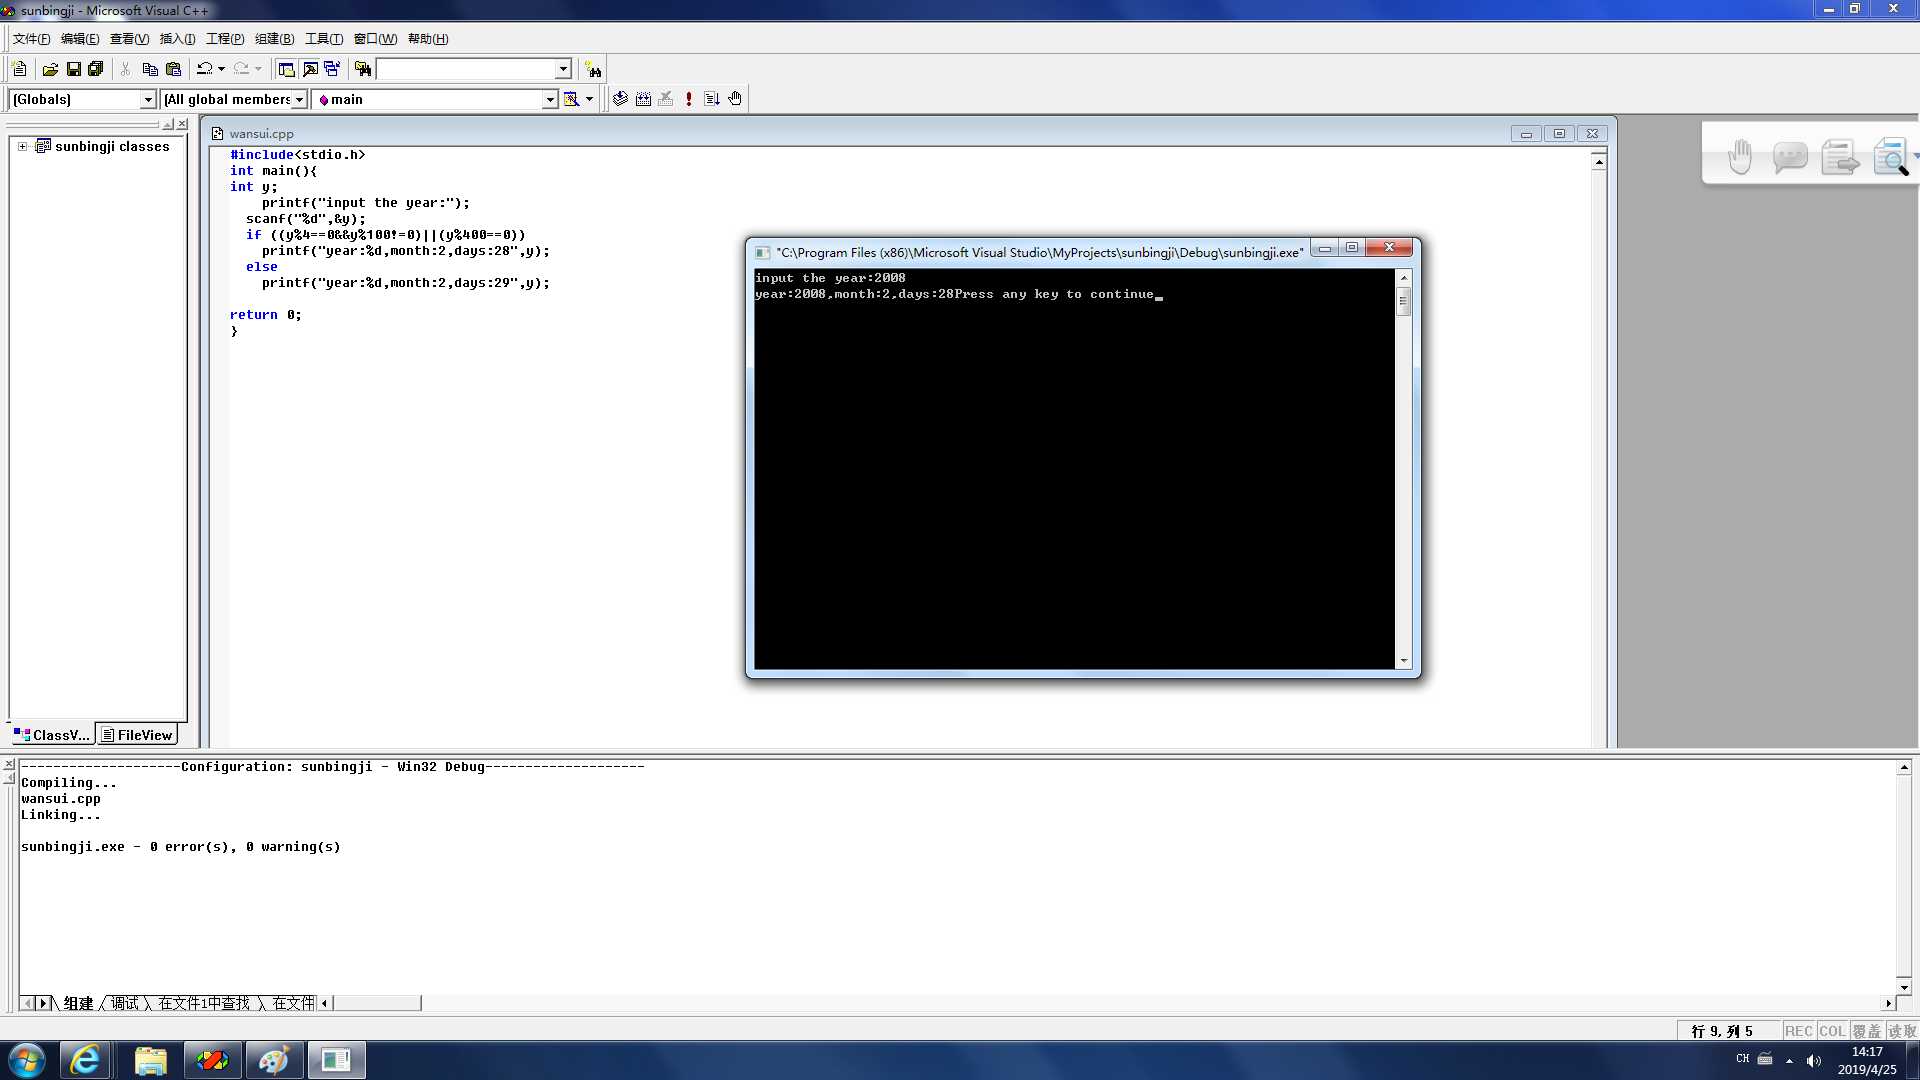The height and width of the screenshot is (1080, 1920).
Task: Open the Windows Start button
Action: coord(26,1060)
